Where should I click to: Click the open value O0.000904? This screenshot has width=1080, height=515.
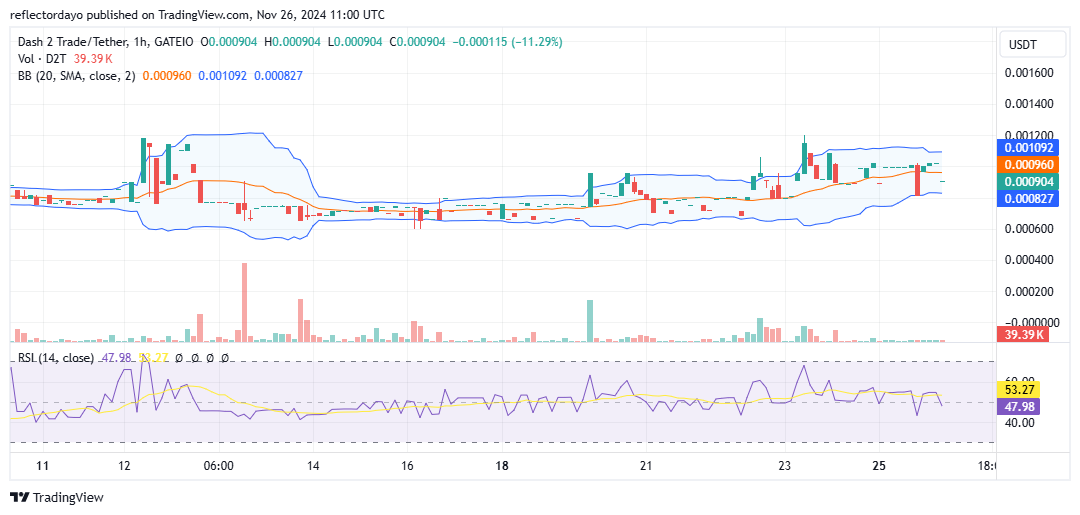pyautogui.click(x=229, y=43)
